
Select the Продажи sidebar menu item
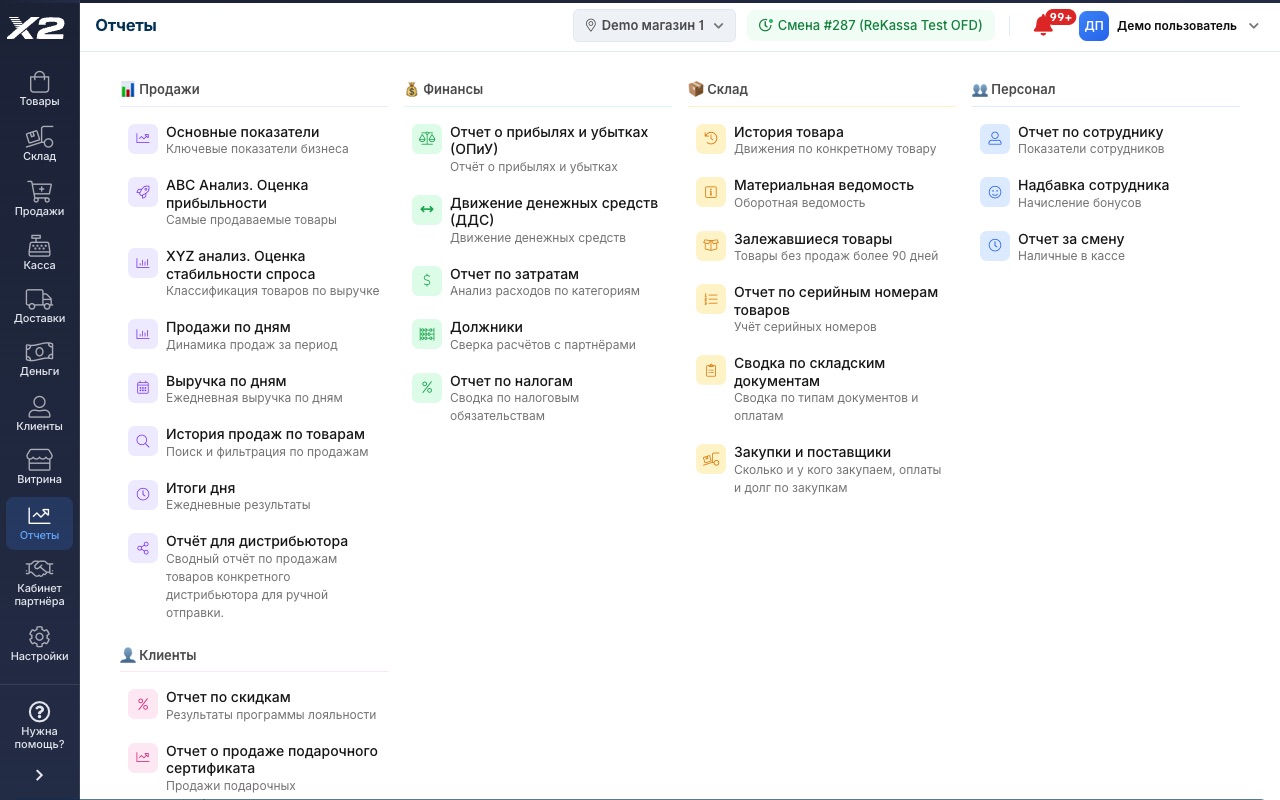coord(39,198)
